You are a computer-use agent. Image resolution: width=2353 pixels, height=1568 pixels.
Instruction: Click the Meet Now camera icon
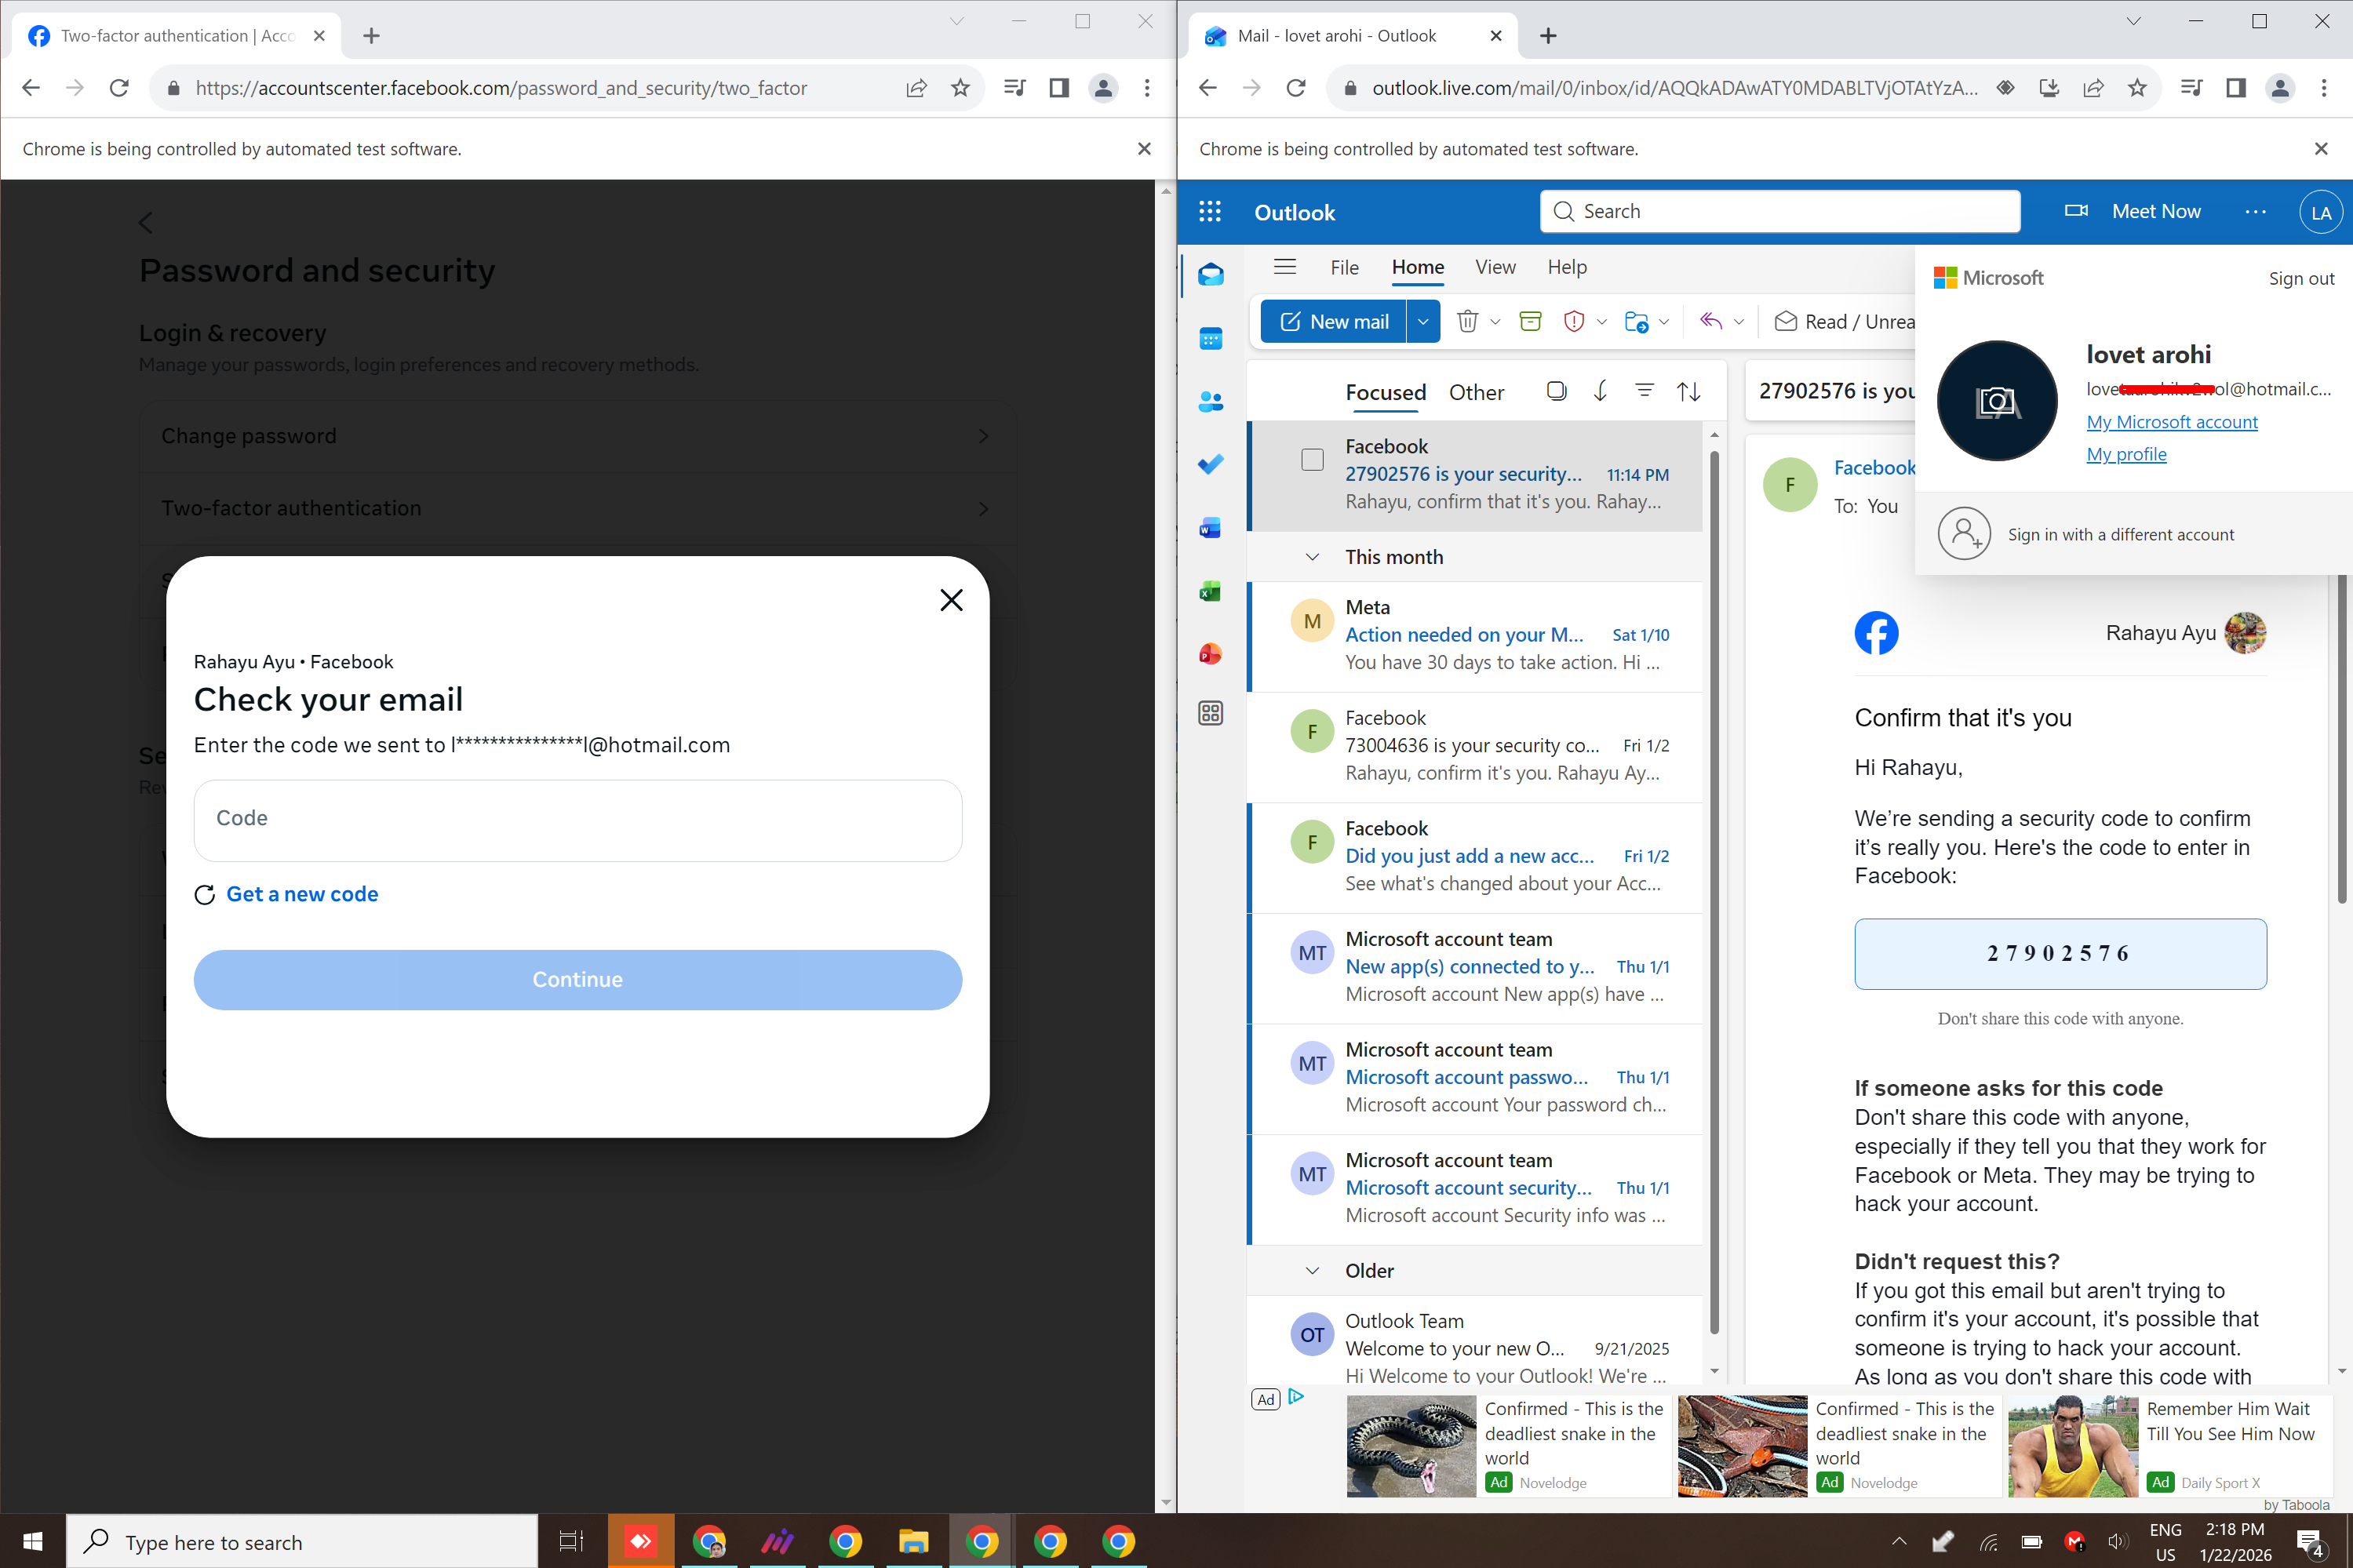pyautogui.click(x=2076, y=211)
